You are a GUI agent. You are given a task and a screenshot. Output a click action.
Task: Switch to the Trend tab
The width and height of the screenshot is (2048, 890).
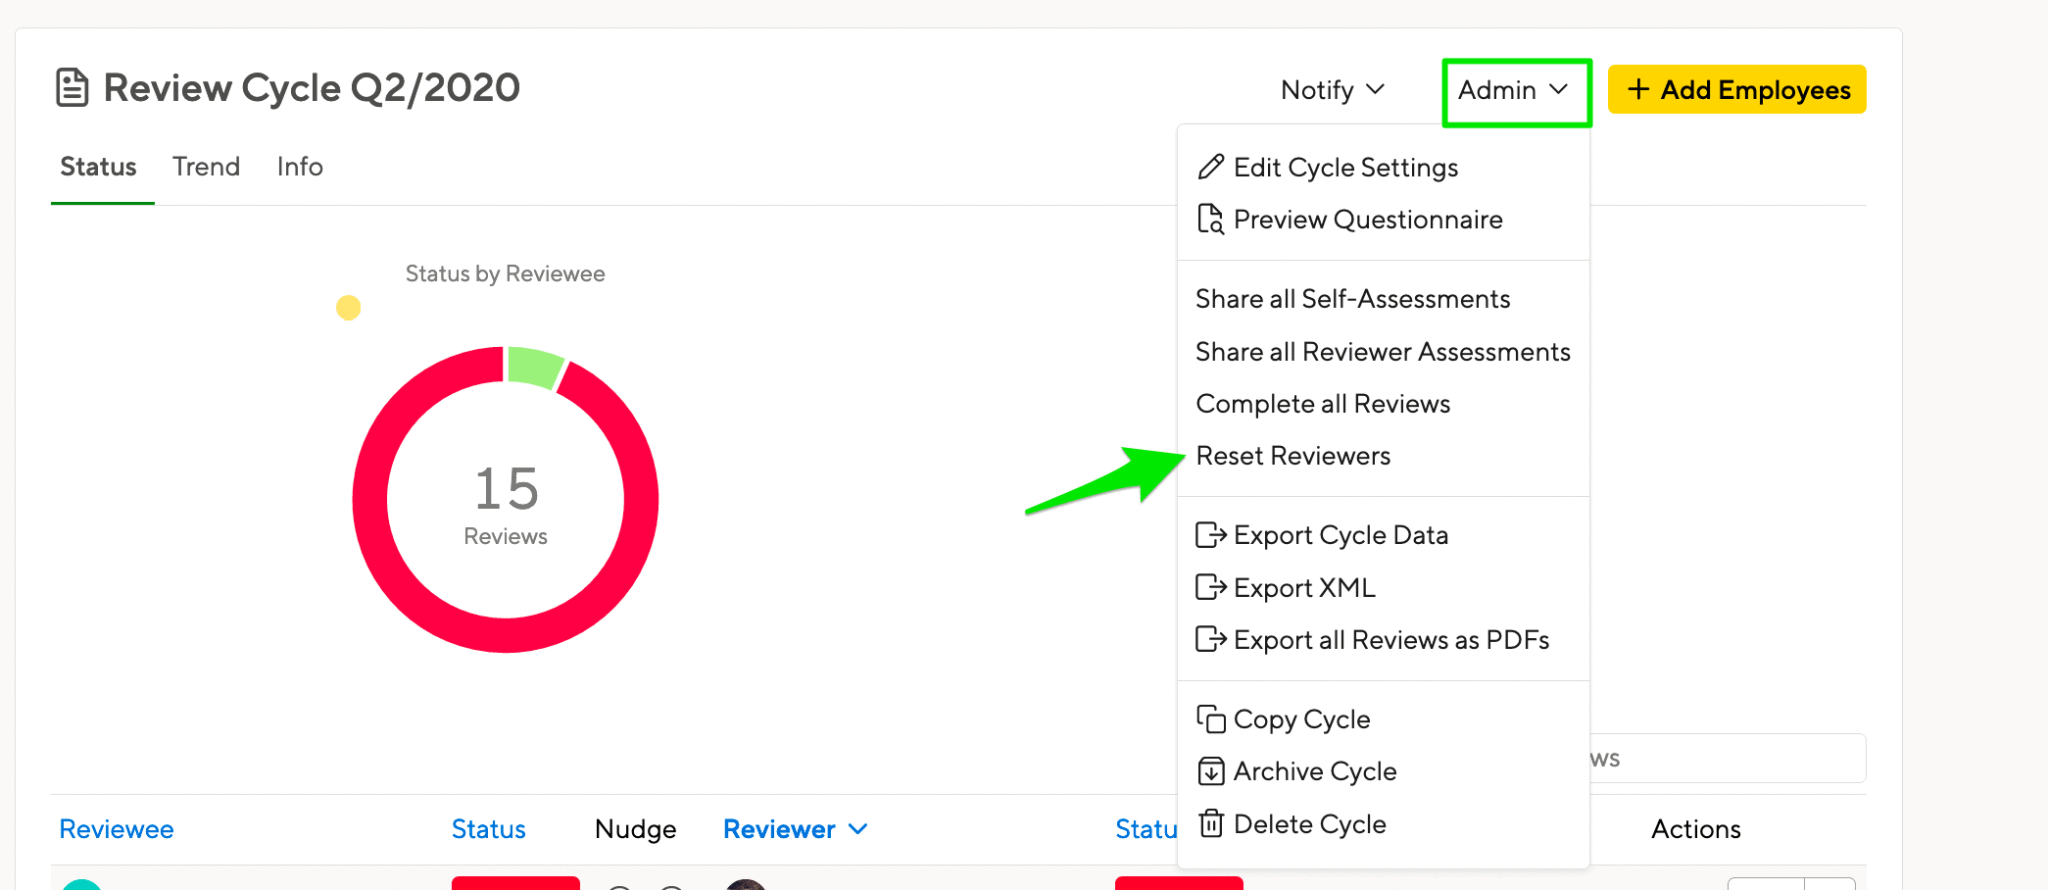click(205, 166)
